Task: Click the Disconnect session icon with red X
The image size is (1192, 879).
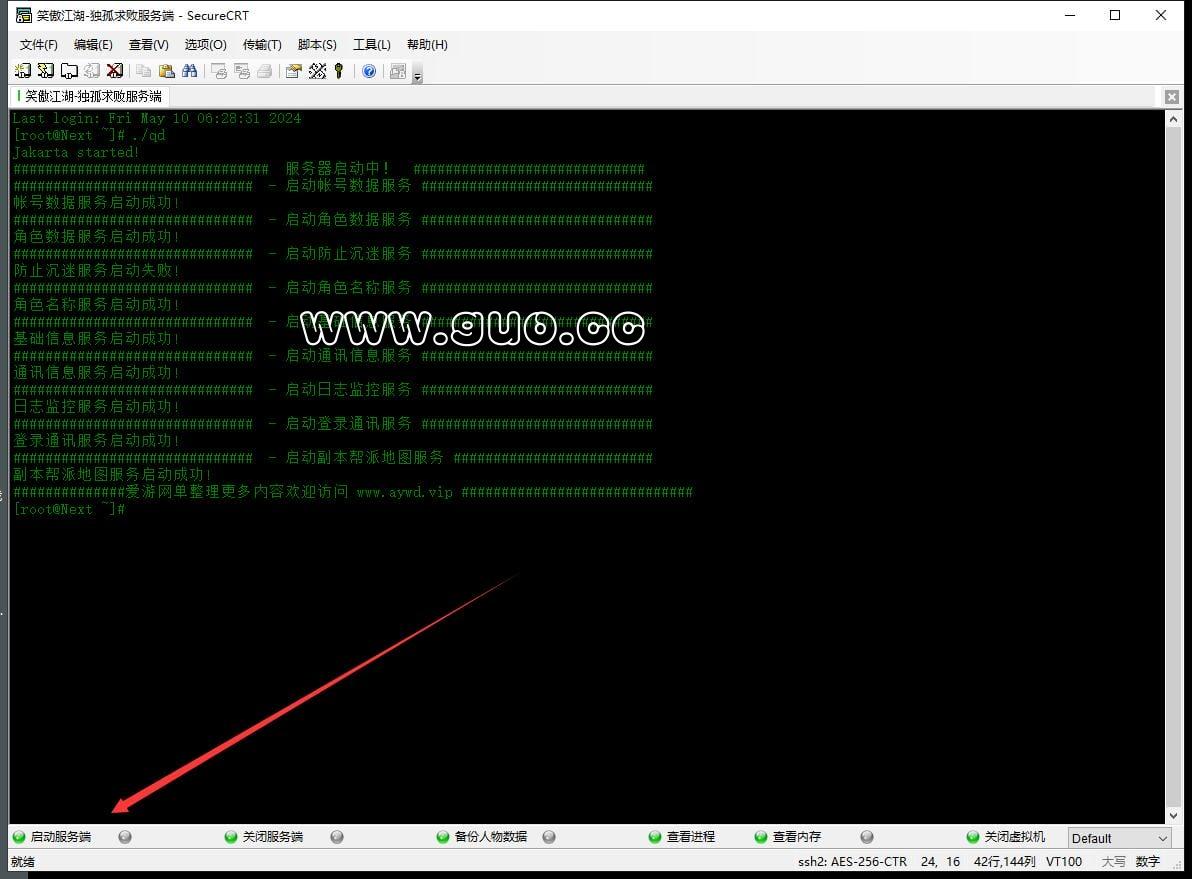Action: pyautogui.click(x=115, y=71)
